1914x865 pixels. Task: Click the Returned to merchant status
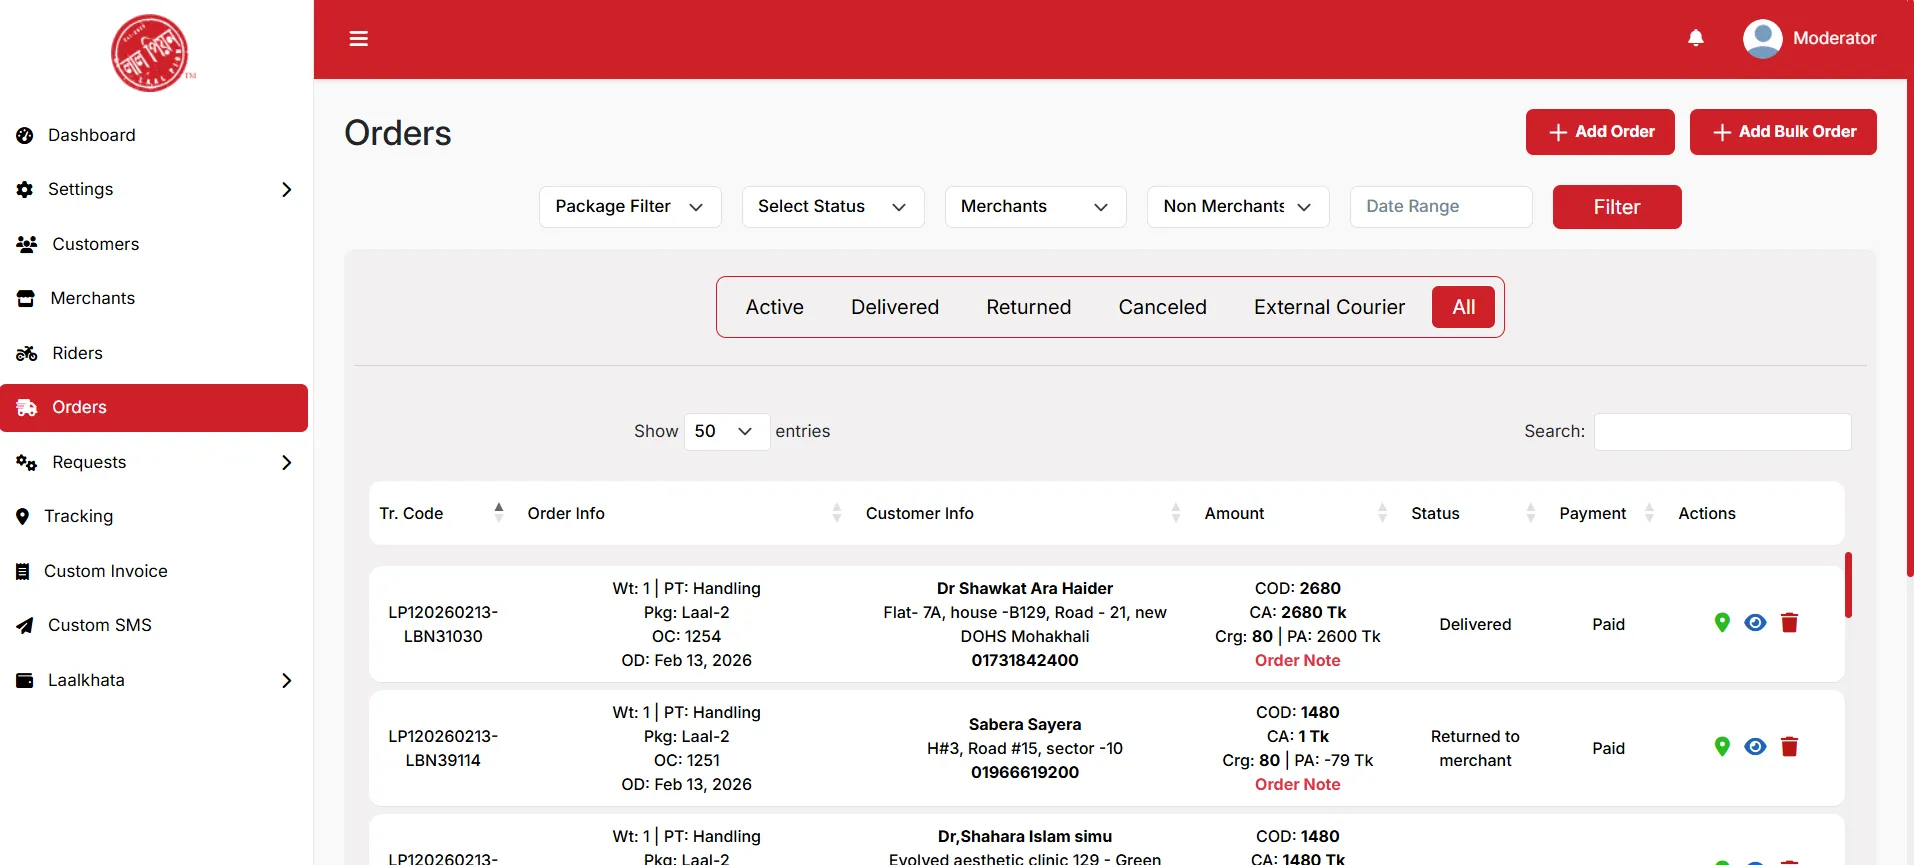coord(1475,748)
